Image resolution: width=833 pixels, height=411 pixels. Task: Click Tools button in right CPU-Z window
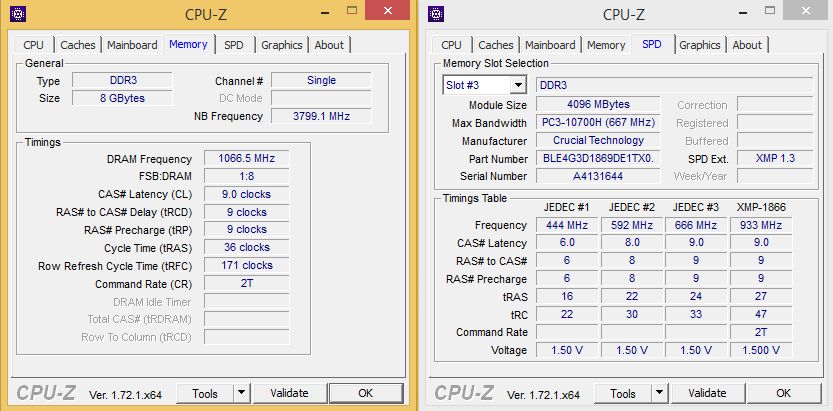pos(623,393)
